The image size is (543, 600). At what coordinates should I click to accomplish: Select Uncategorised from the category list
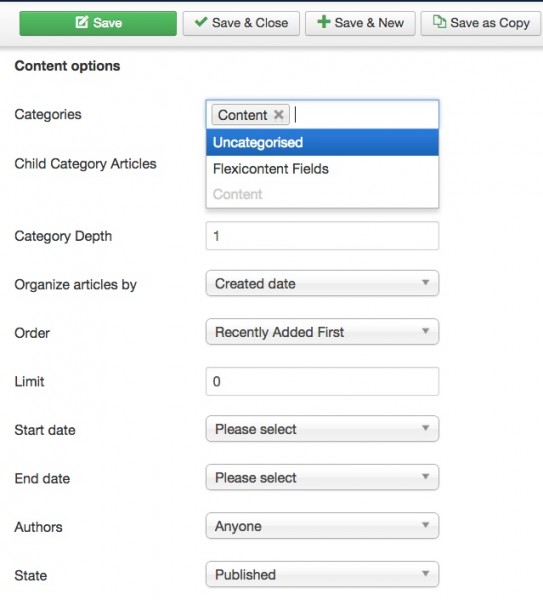[322, 142]
